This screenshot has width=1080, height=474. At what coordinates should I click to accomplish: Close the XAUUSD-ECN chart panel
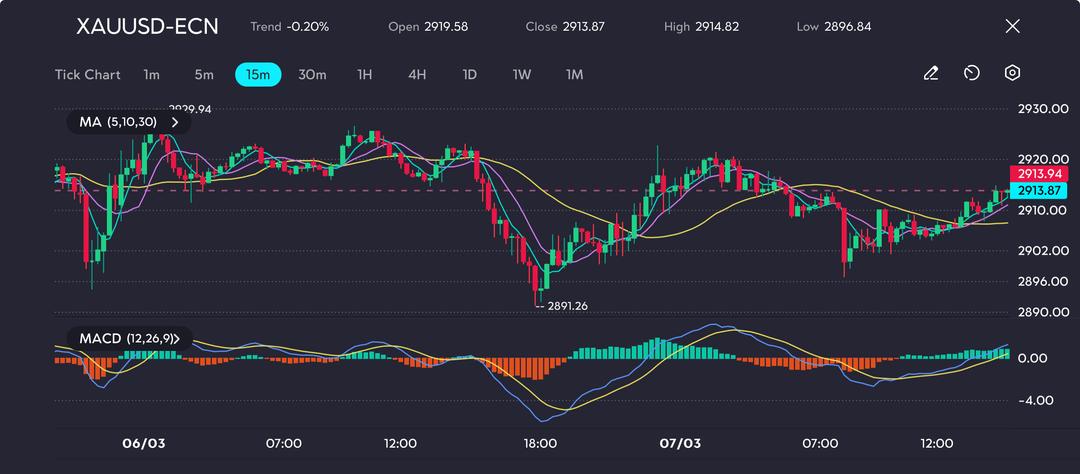[x=1012, y=26]
